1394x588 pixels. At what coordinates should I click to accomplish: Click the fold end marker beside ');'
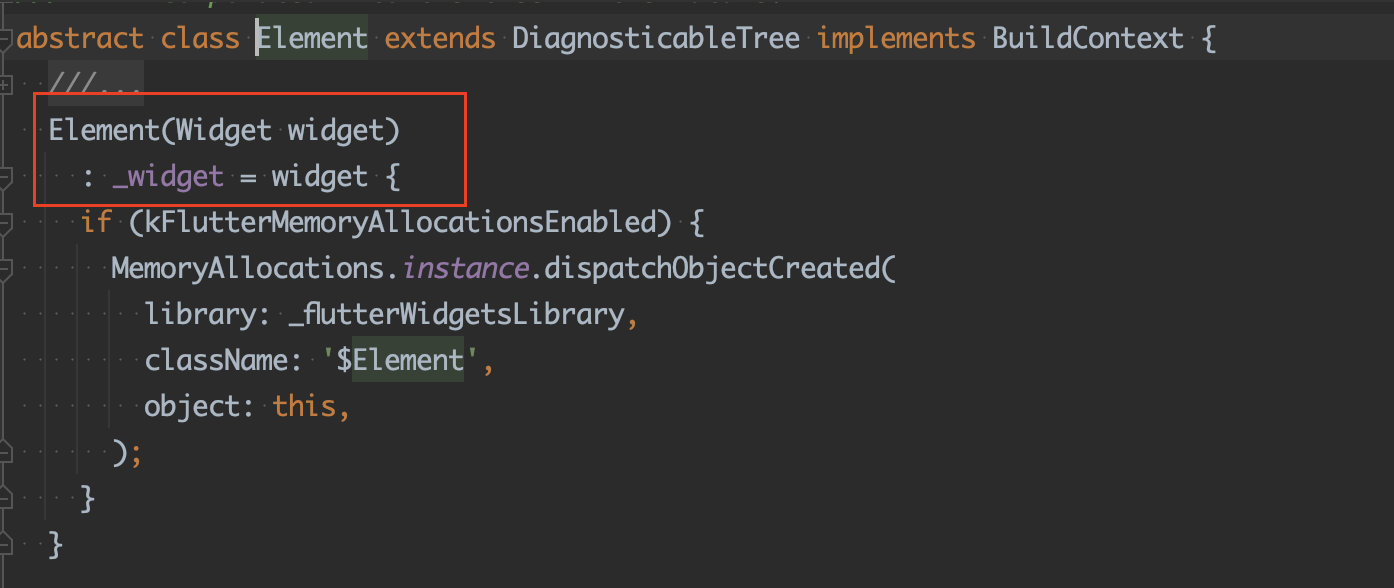(x=5, y=452)
